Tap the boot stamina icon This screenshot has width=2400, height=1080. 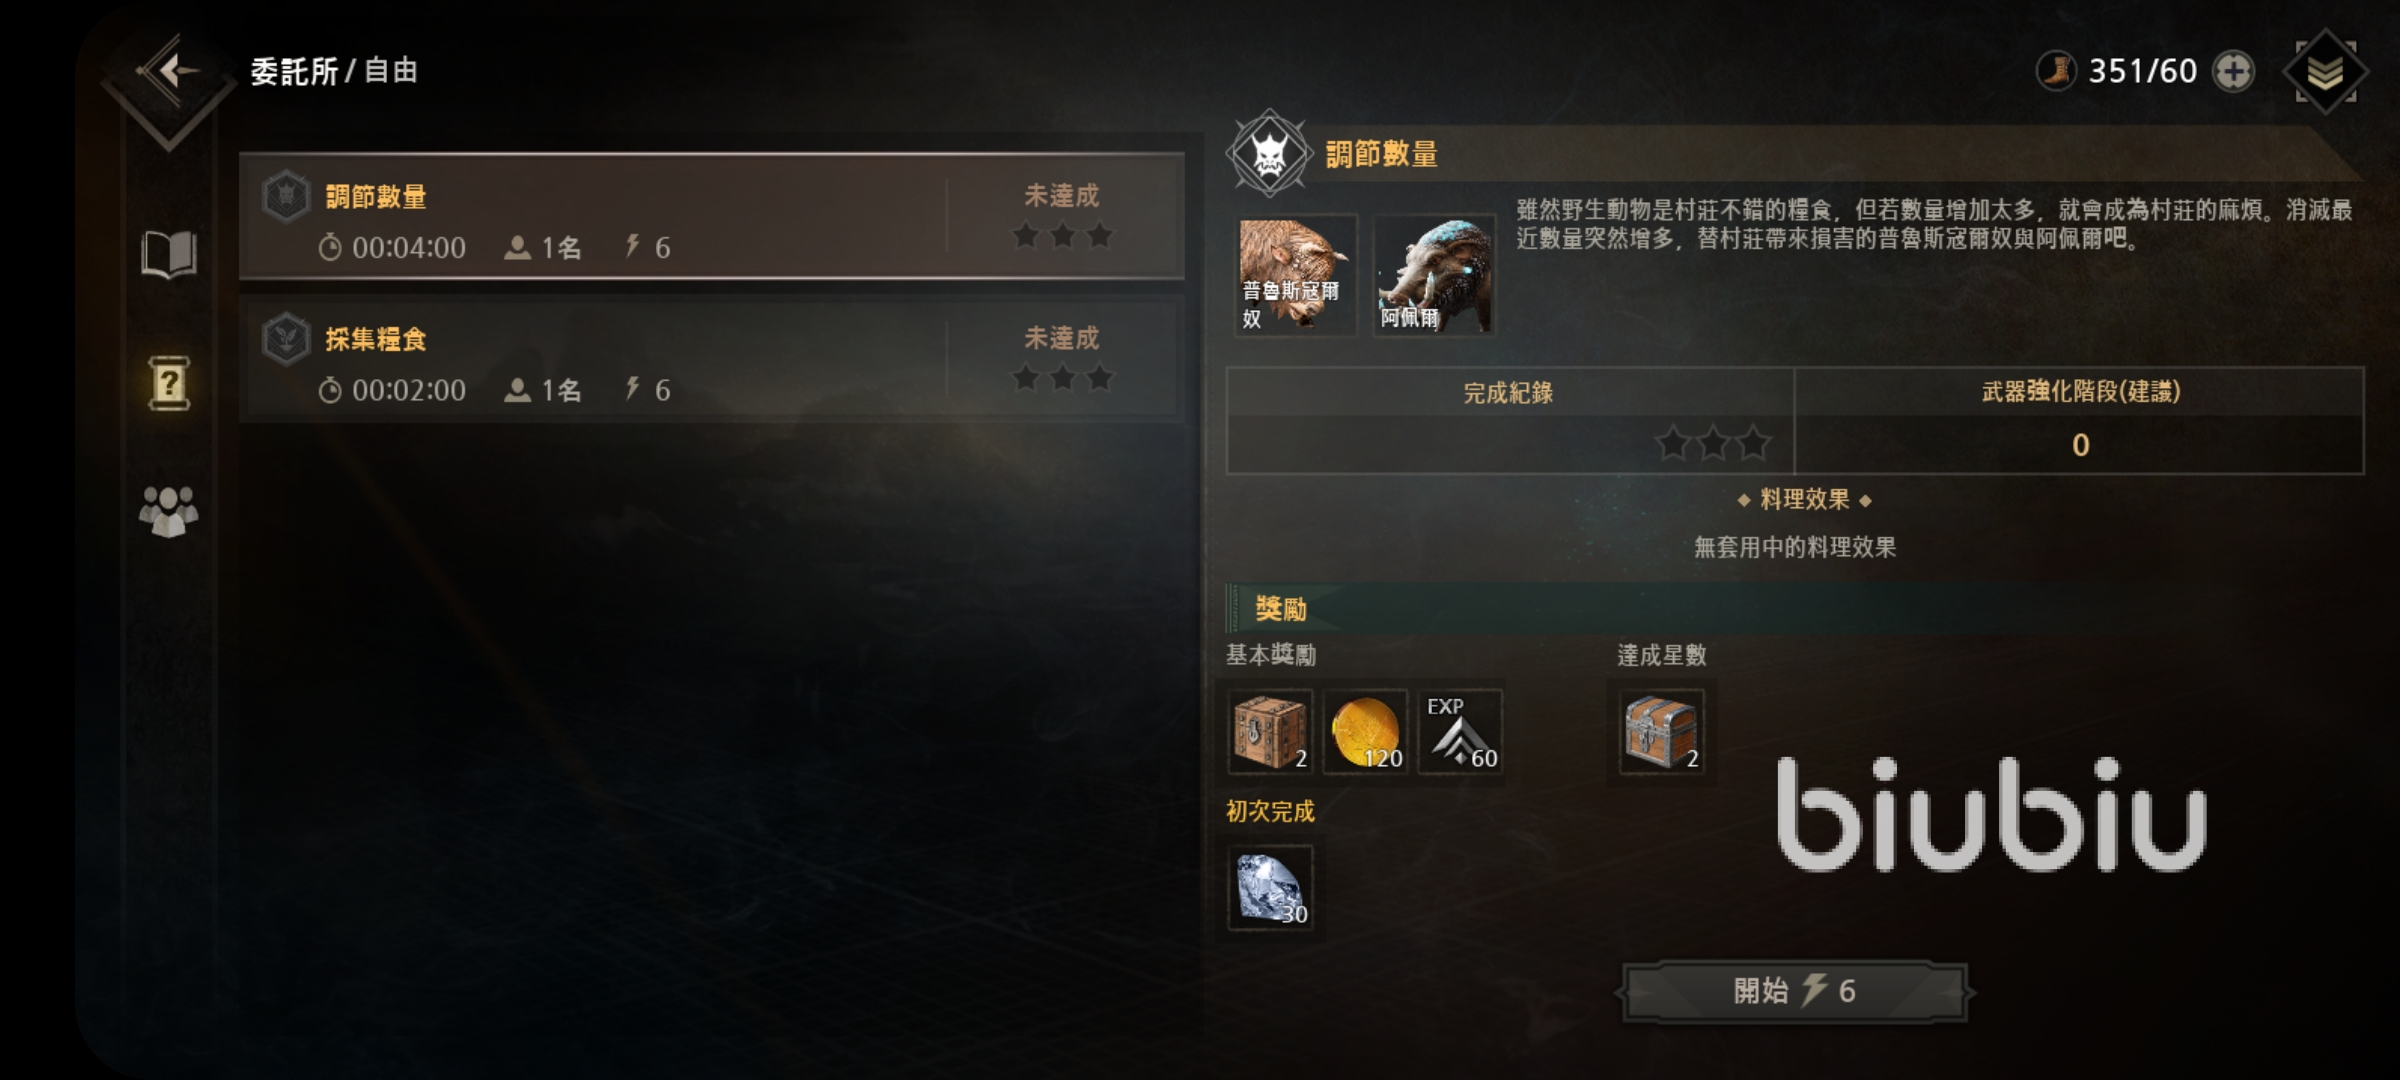[x=2057, y=71]
